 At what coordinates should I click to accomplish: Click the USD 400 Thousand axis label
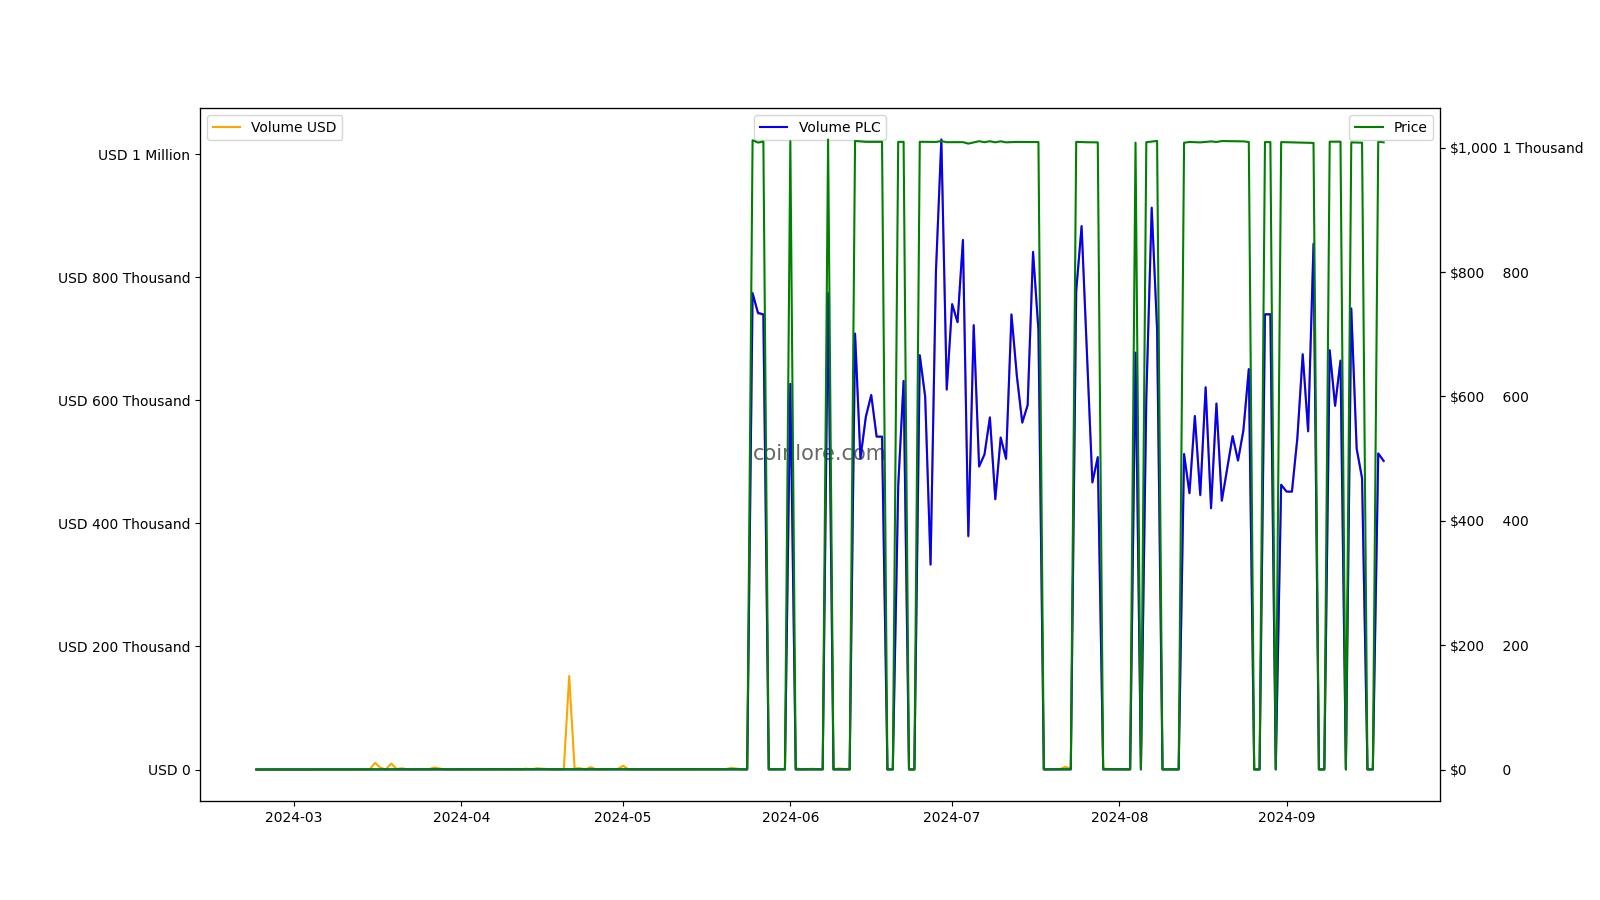pyautogui.click(x=124, y=524)
